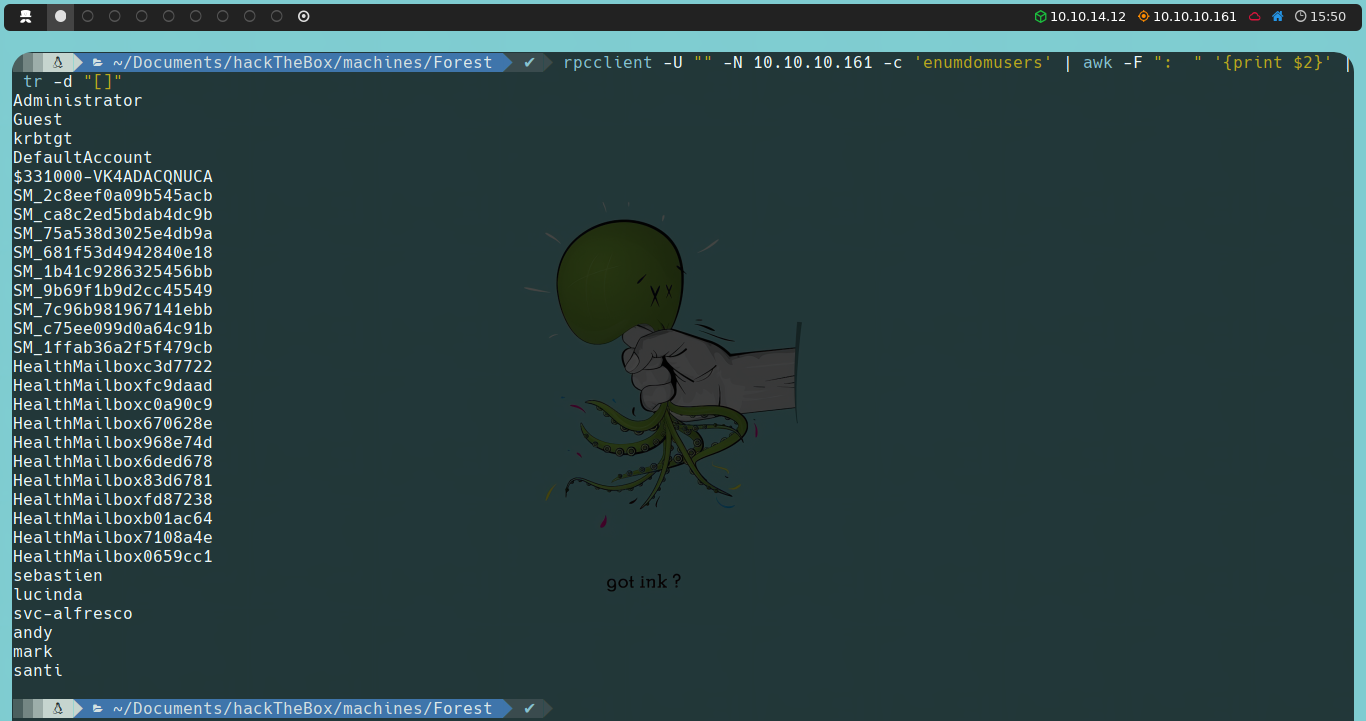The image size is (1366, 721).
Task: Click the awk command word
Action: click(1097, 62)
